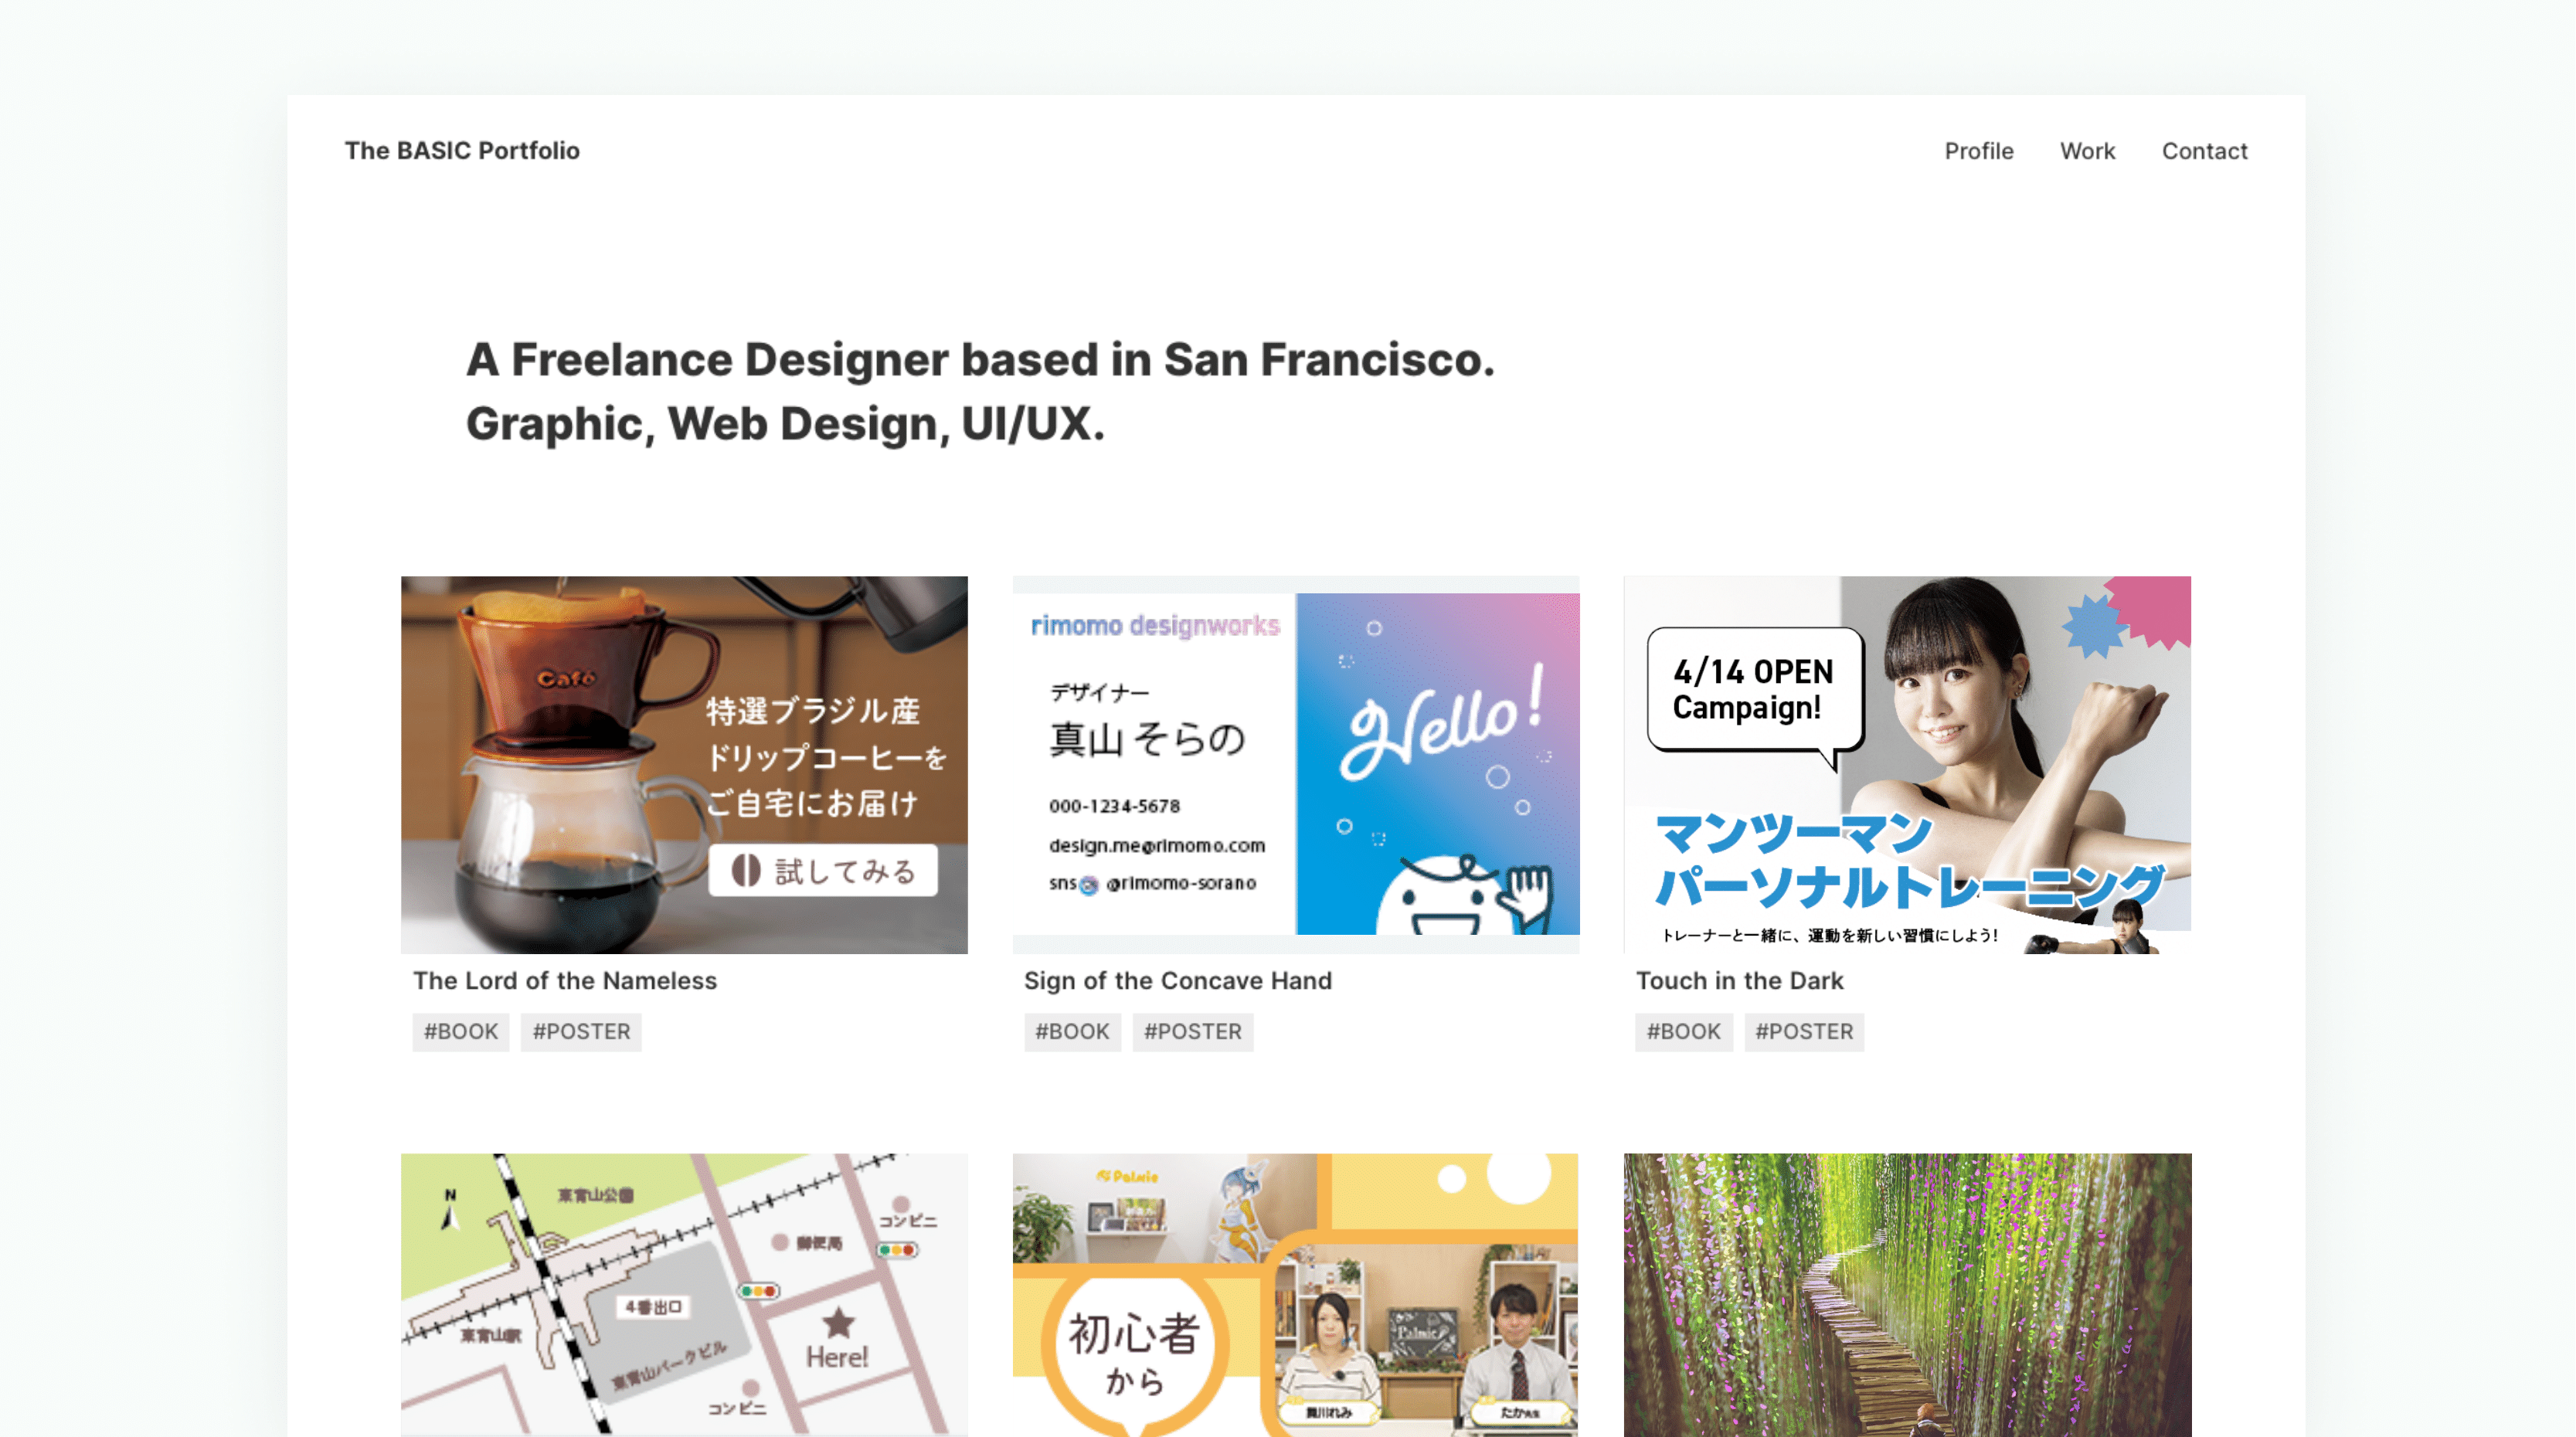
Task: Click Sign of the Concave Hand title
Action: (x=1177, y=980)
